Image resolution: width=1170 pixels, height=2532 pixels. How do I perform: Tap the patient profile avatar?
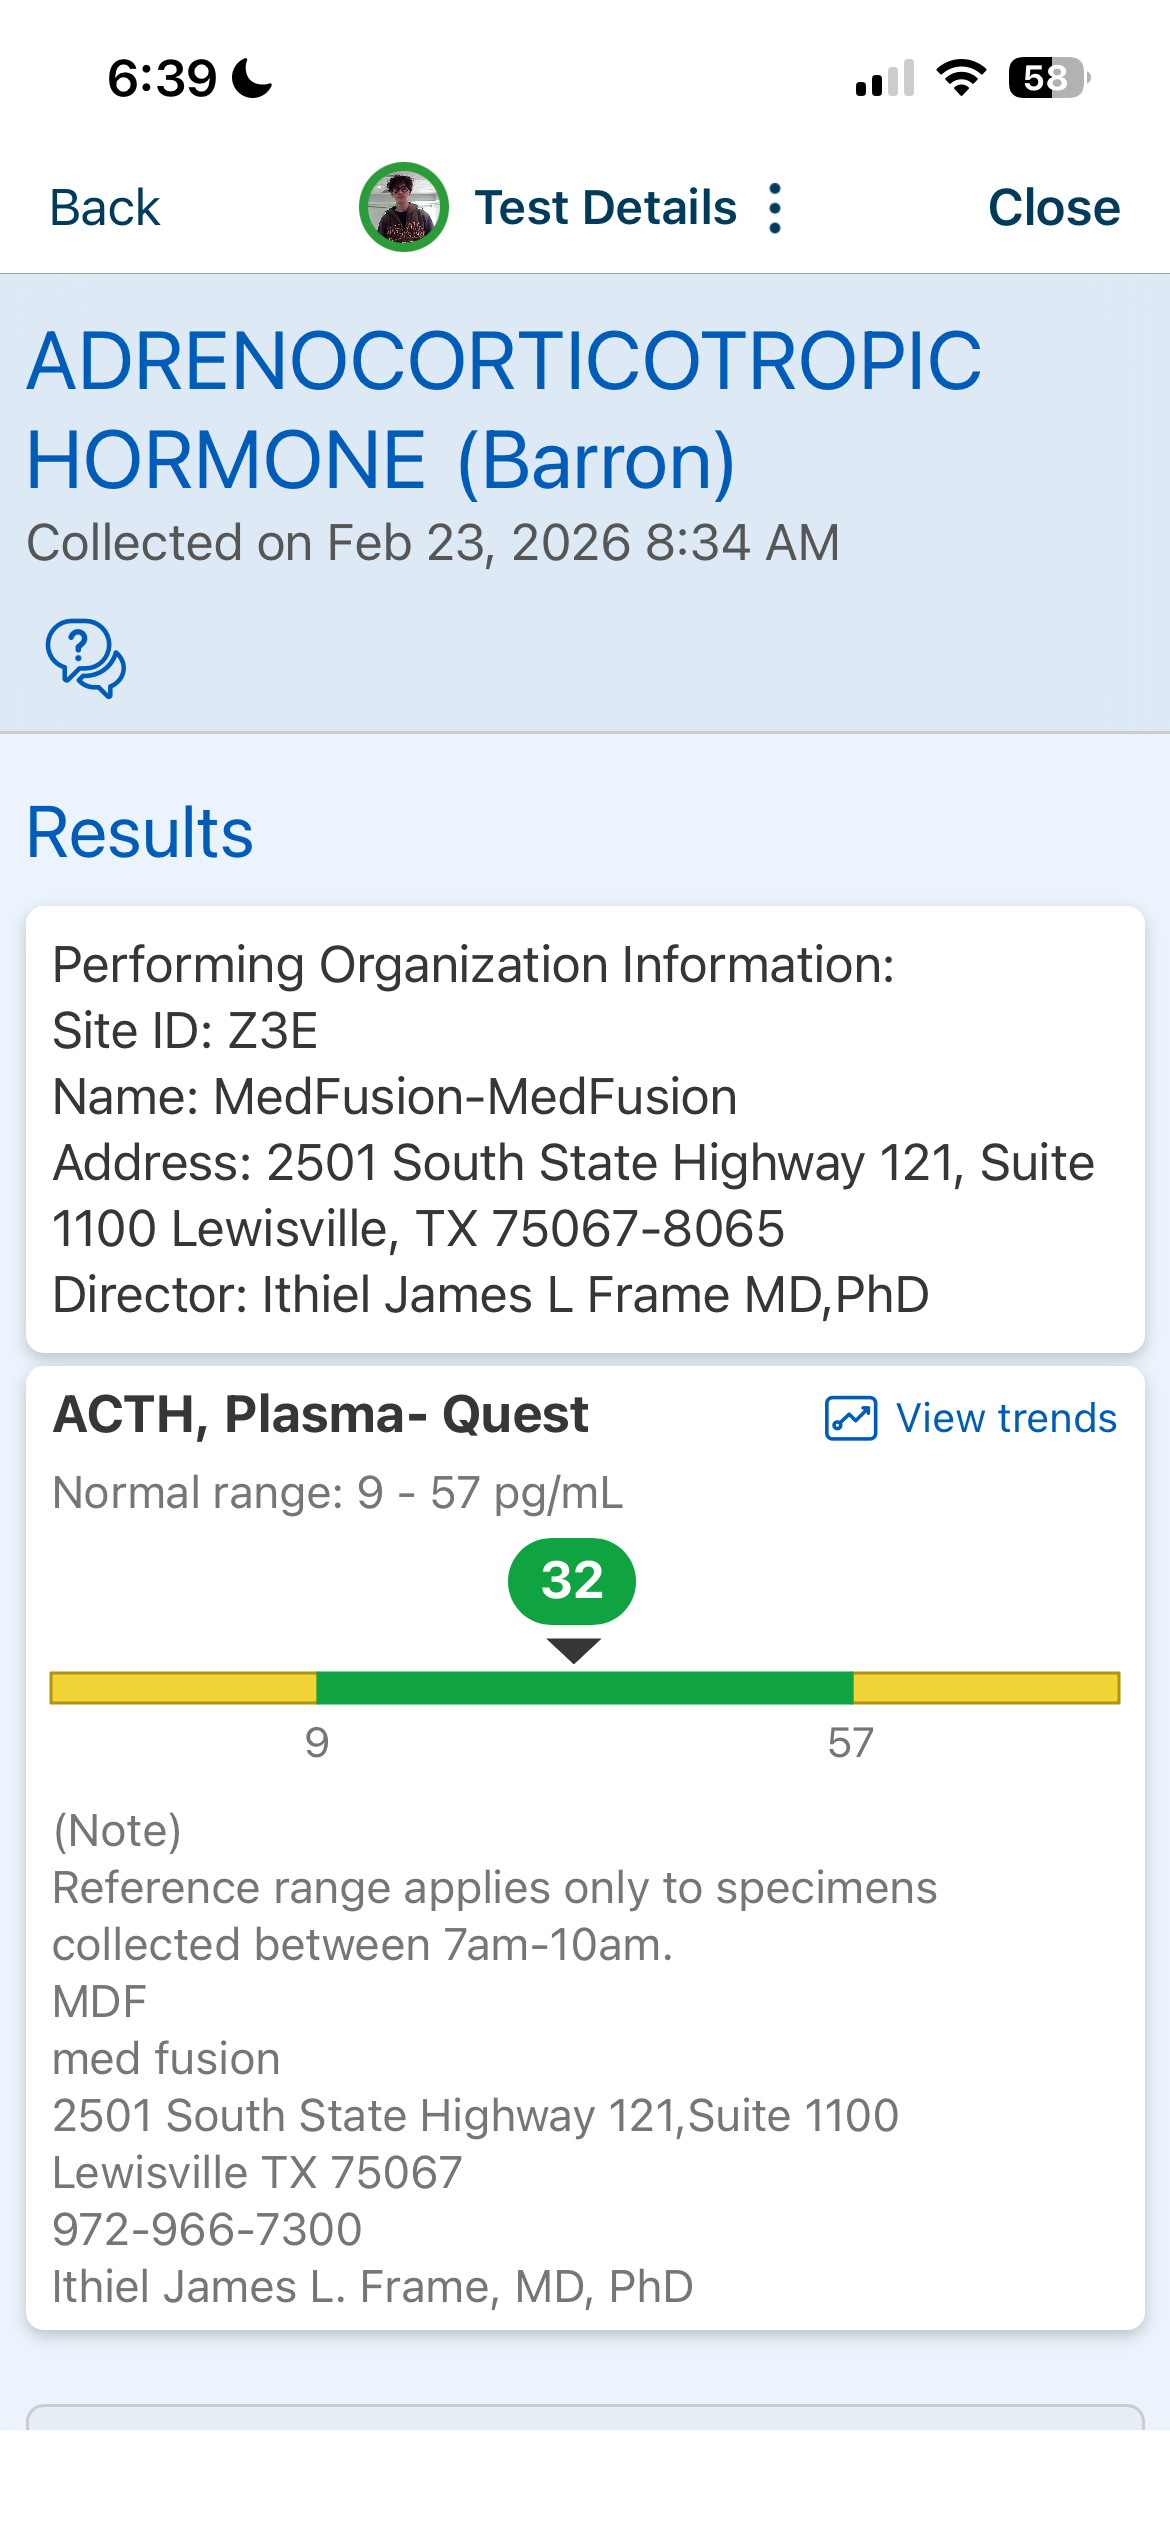tap(403, 207)
